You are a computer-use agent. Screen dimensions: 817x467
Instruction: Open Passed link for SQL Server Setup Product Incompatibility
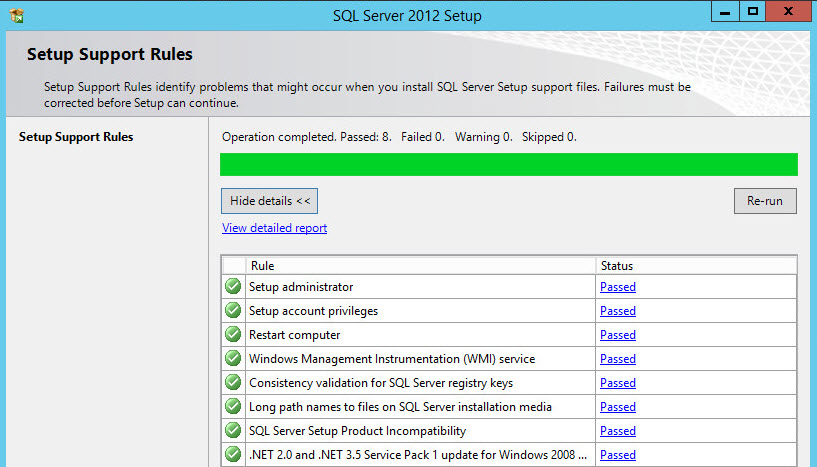coord(617,431)
